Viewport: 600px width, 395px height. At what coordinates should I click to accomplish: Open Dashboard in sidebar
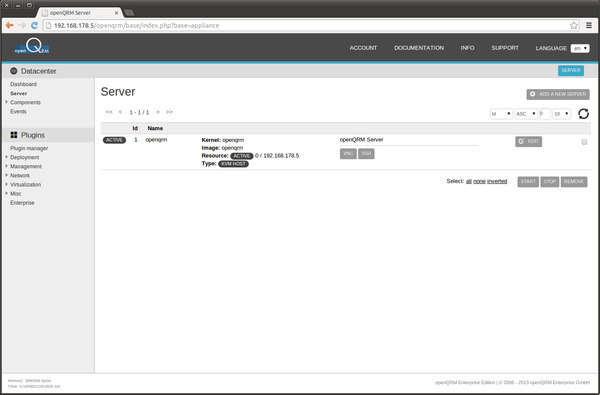23,84
